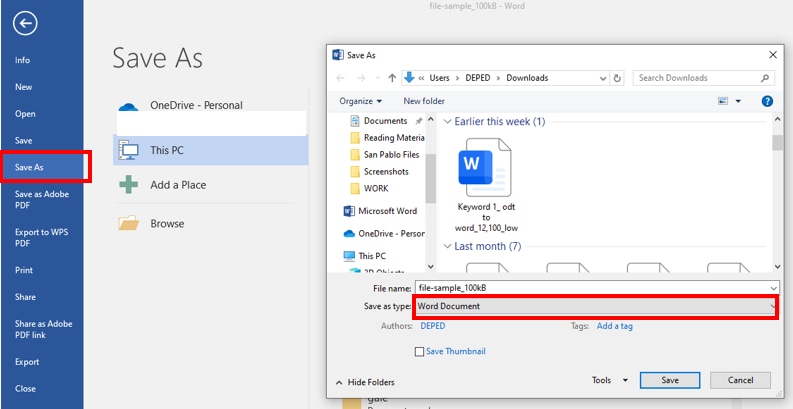Screen dimensions: 793x409
Task: Select Export to WPS PDF
Action: (x=41, y=238)
